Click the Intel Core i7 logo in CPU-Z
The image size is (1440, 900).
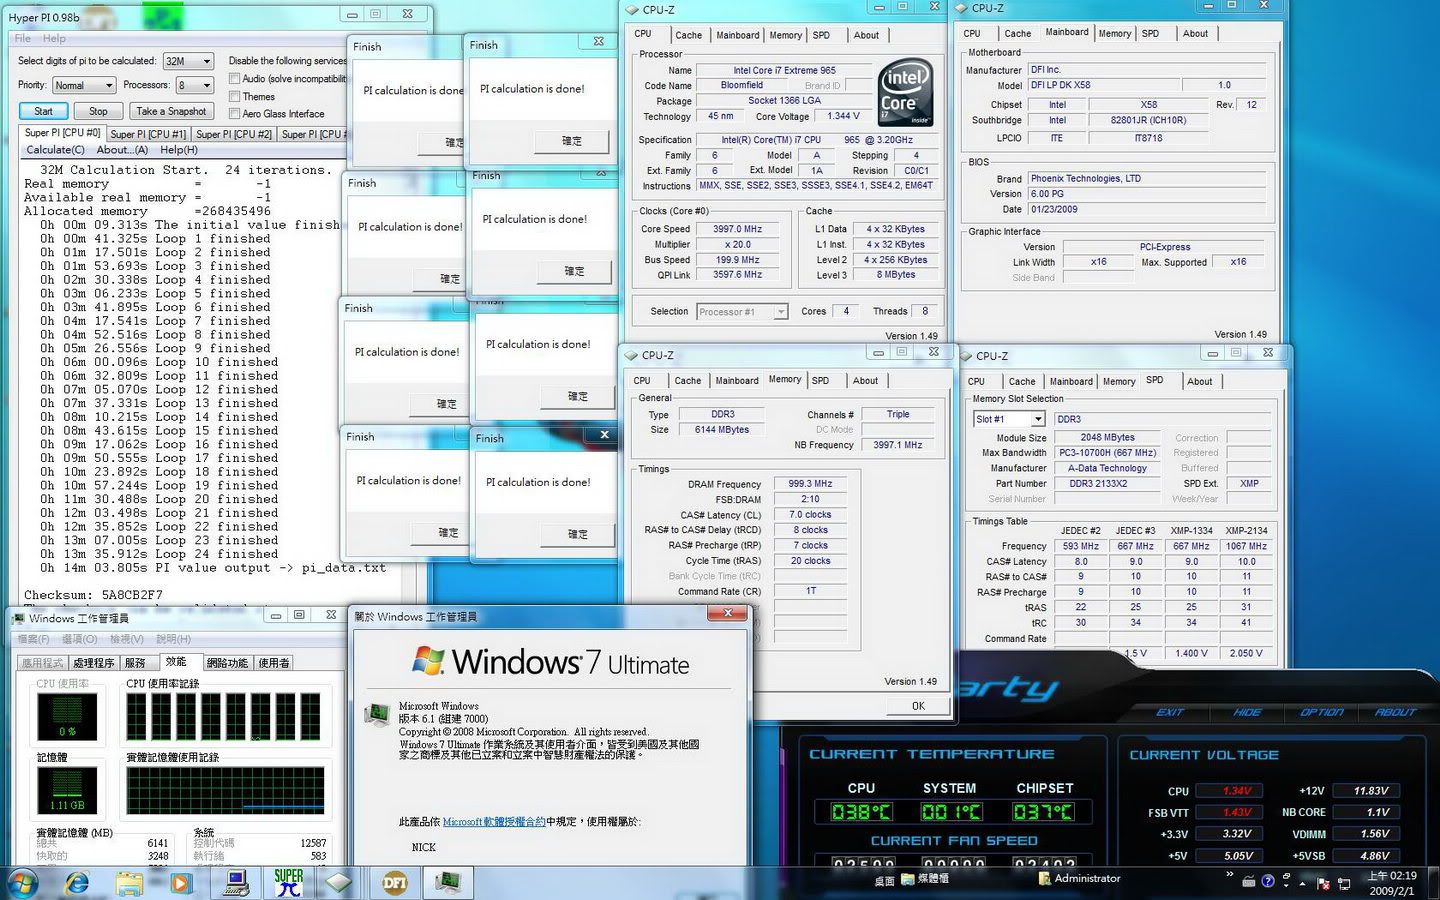tap(905, 91)
